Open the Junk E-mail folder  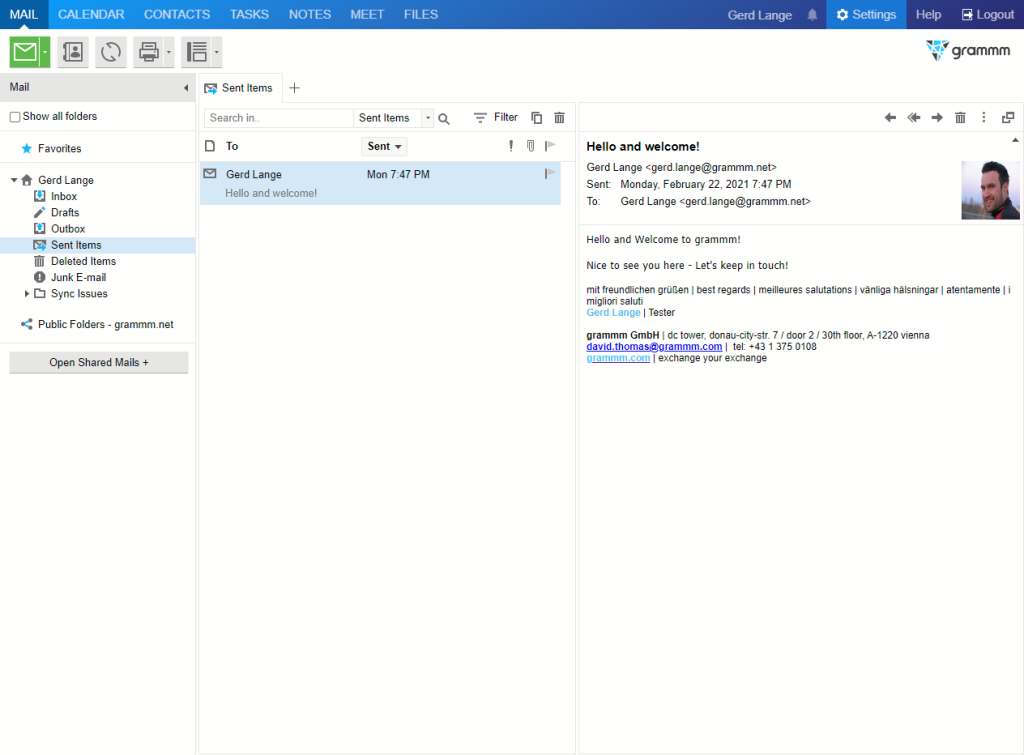(x=78, y=278)
